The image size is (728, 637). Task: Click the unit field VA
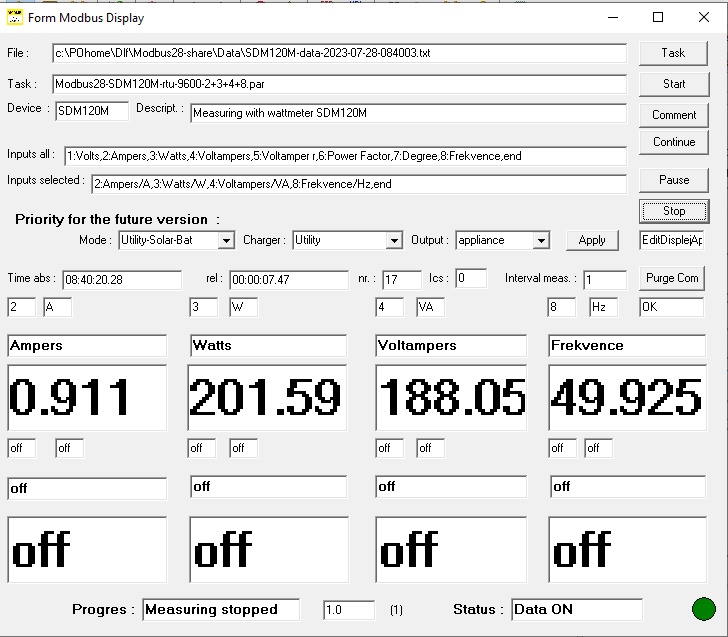tap(430, 307)
